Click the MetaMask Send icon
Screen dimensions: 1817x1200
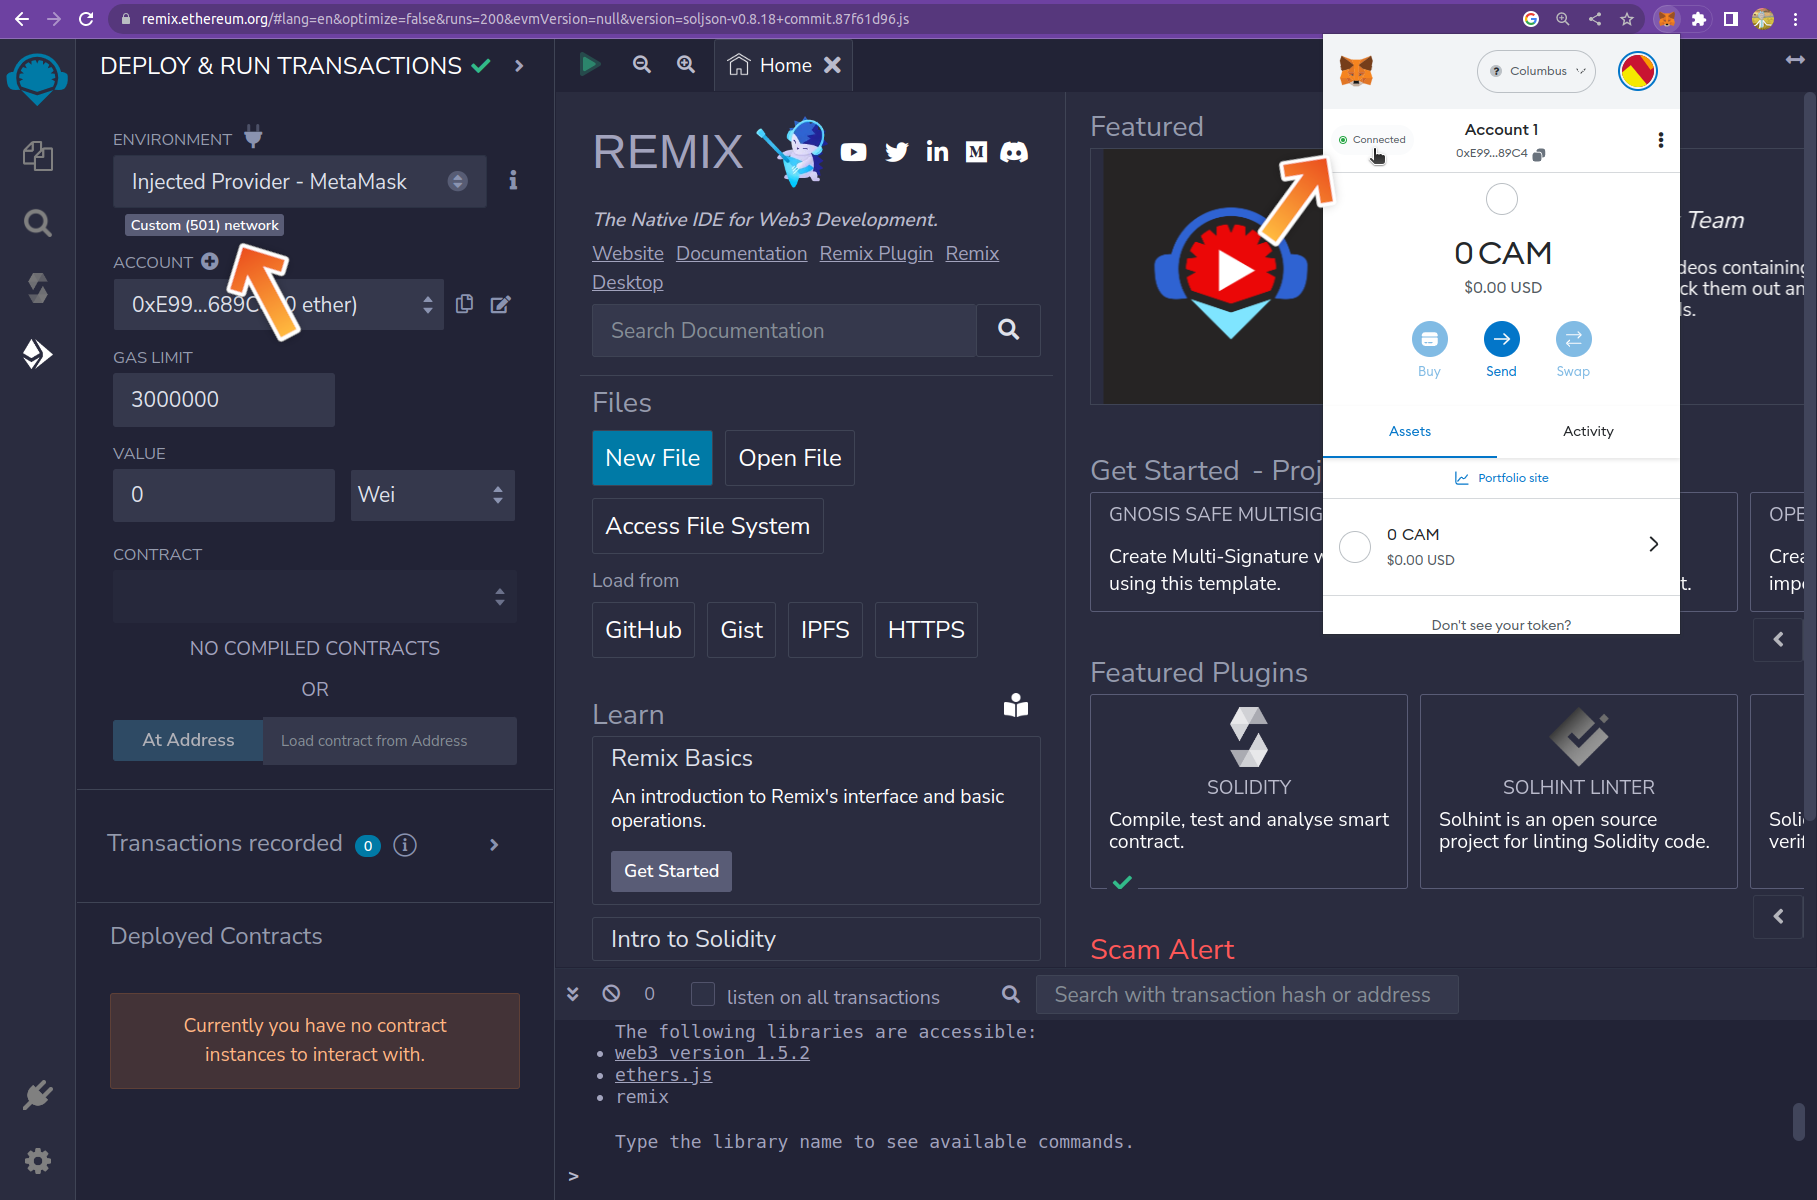tap(1501, 340)
